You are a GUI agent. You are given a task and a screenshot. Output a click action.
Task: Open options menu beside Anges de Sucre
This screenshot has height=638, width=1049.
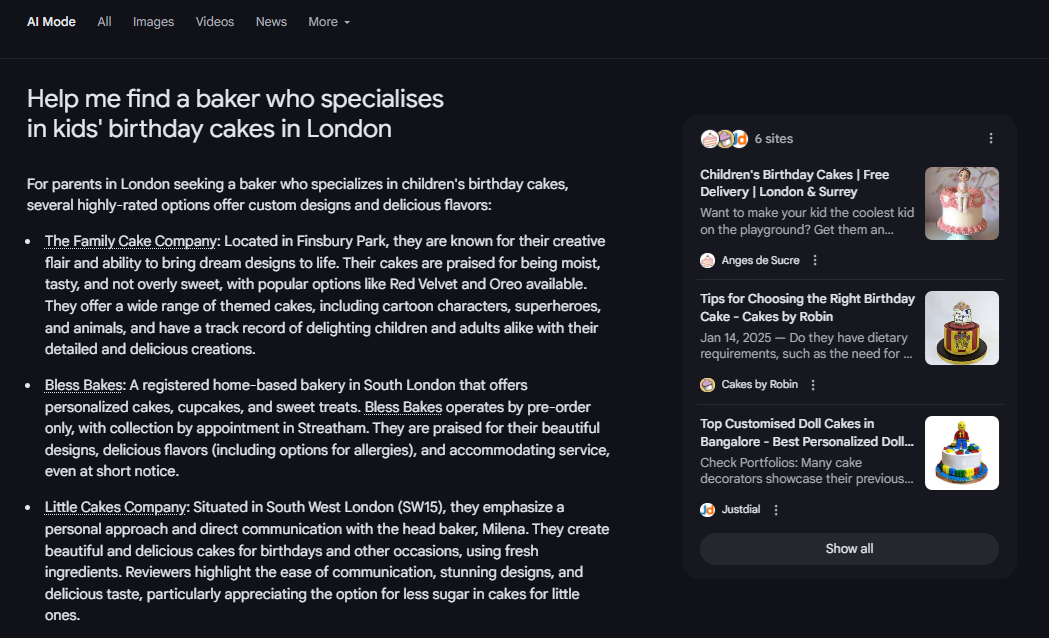tap(815, 260)
